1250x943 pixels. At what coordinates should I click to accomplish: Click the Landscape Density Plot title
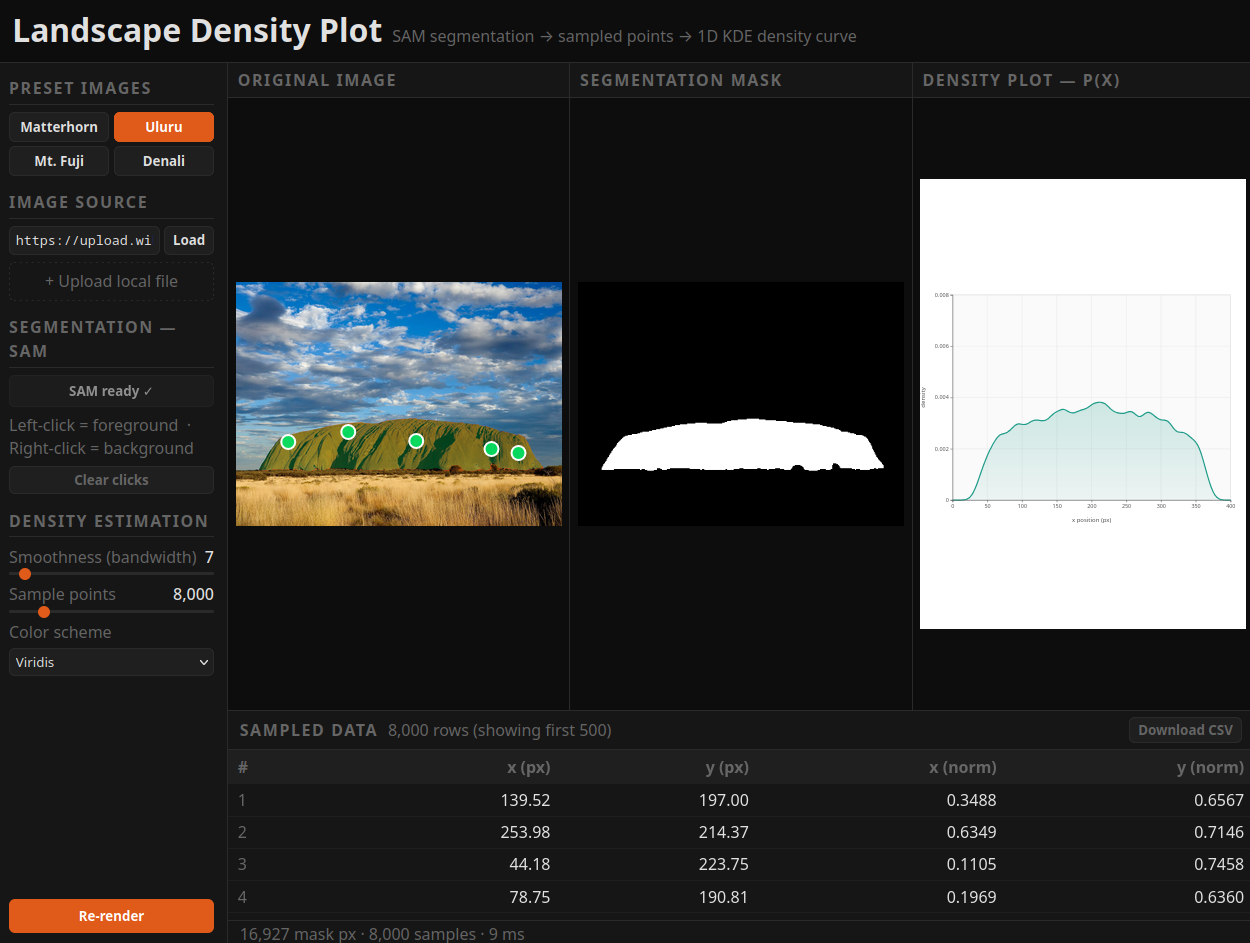(x=197, y=31)
